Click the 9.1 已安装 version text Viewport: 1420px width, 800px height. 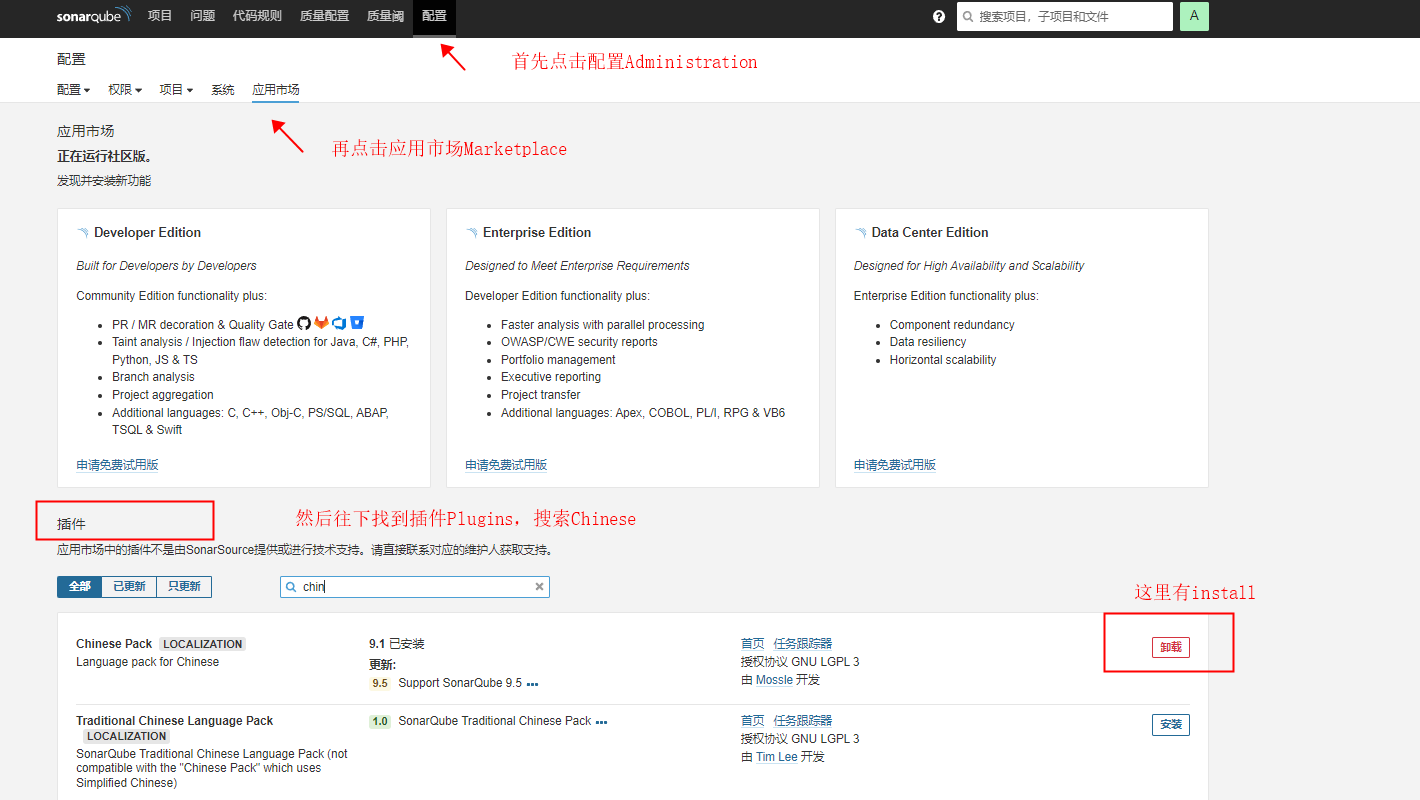click(397, 644)
